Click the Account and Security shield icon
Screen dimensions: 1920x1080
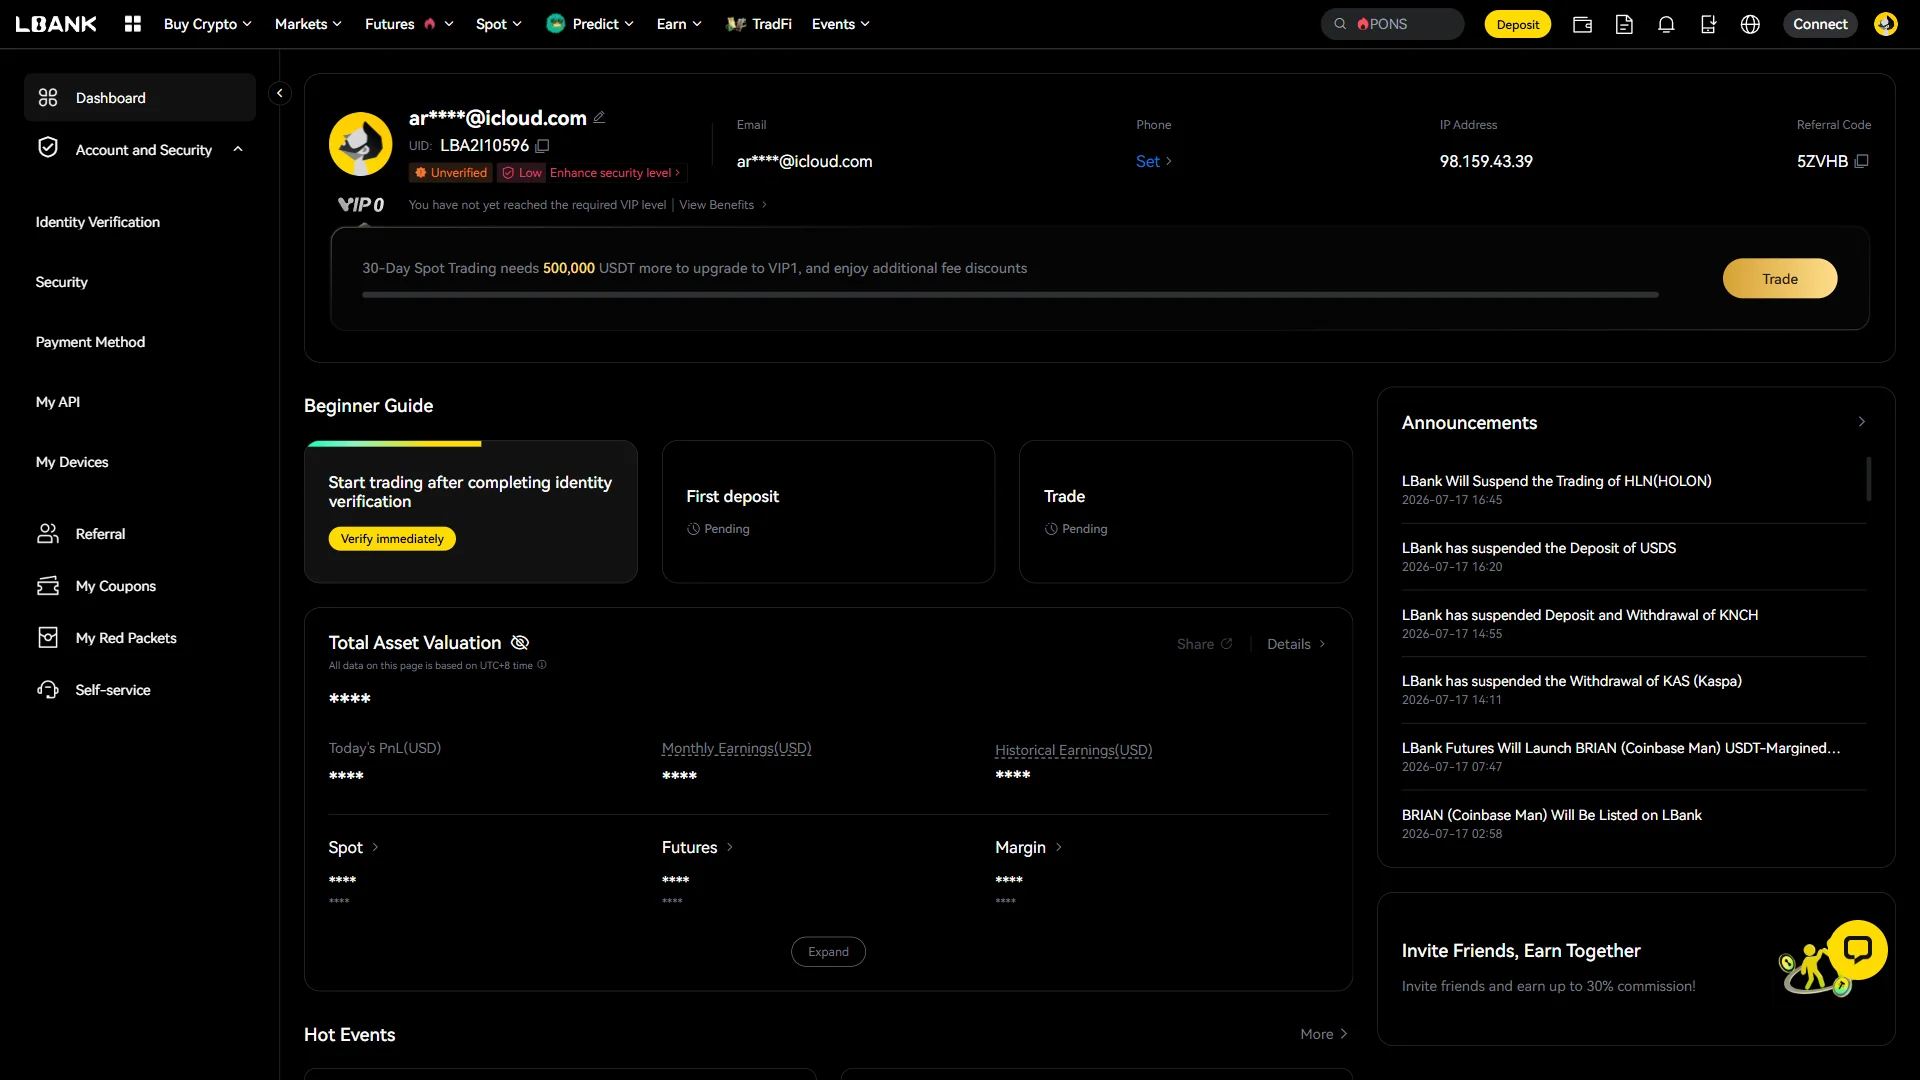tap(48, 148)
